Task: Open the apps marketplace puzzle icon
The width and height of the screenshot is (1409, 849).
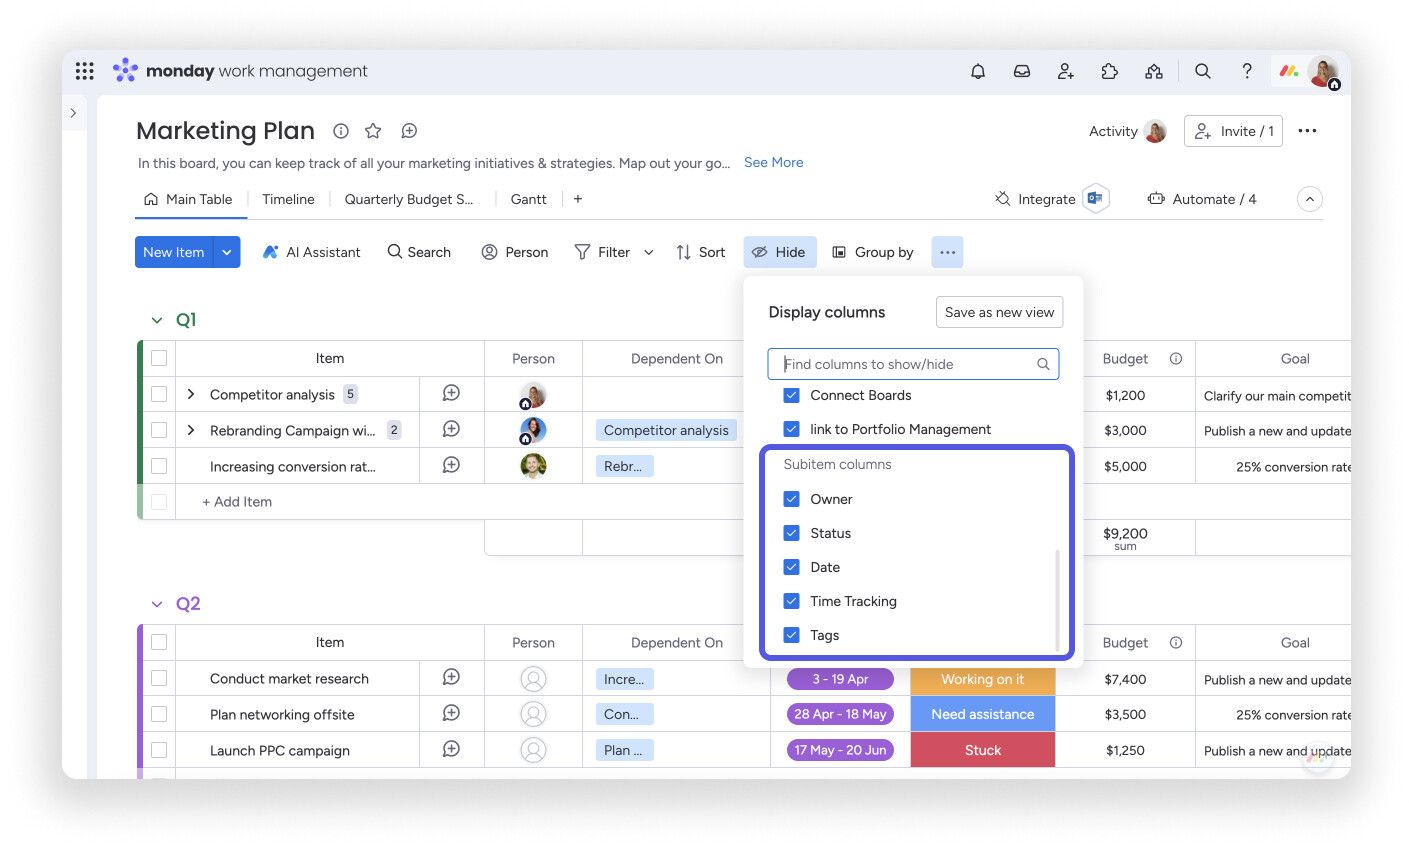Action: [x=1110, y=71]
